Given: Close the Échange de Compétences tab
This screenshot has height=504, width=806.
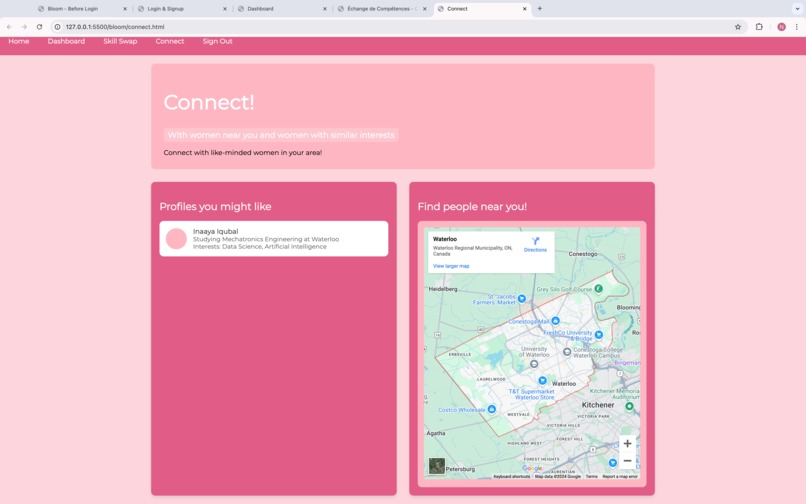Looking at the screenshot, I should click(425, 9).
